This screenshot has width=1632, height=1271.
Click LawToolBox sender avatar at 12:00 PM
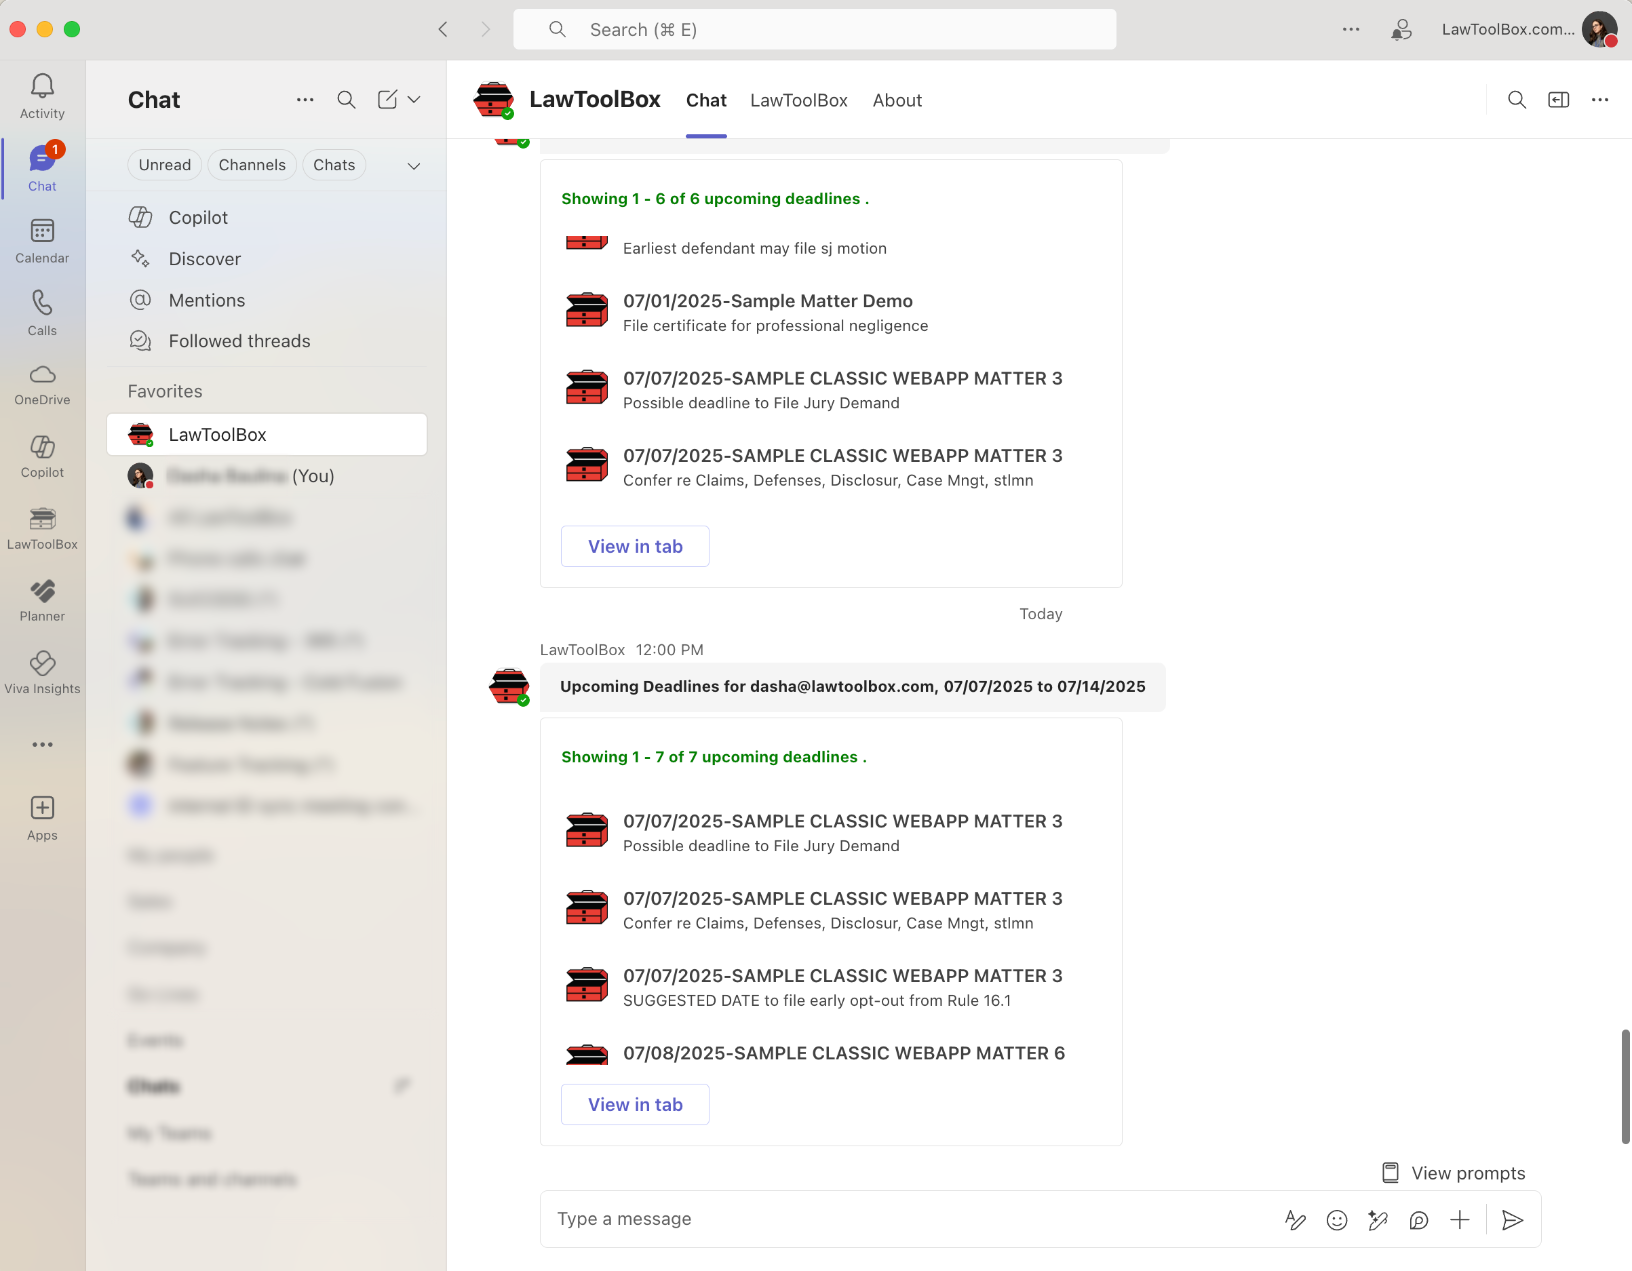point(509,686)
